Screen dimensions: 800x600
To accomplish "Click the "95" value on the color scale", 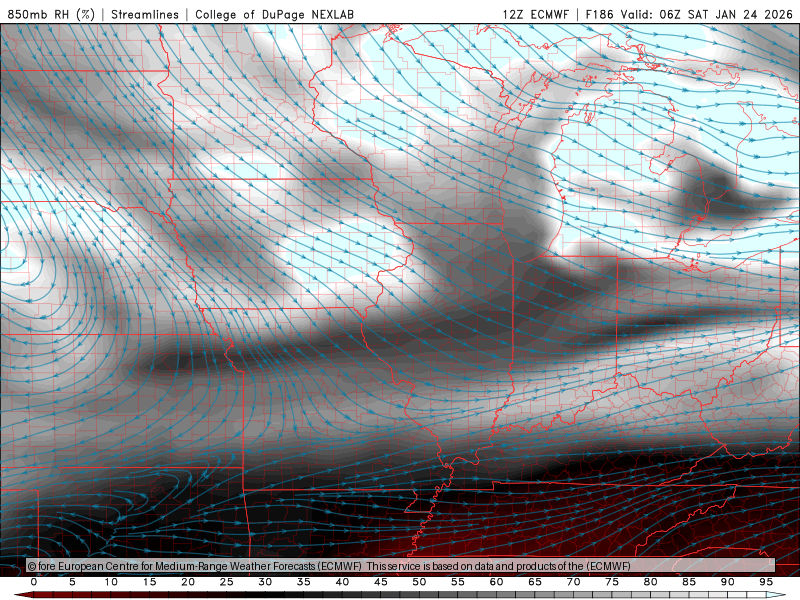I will [x=766, y=582].
